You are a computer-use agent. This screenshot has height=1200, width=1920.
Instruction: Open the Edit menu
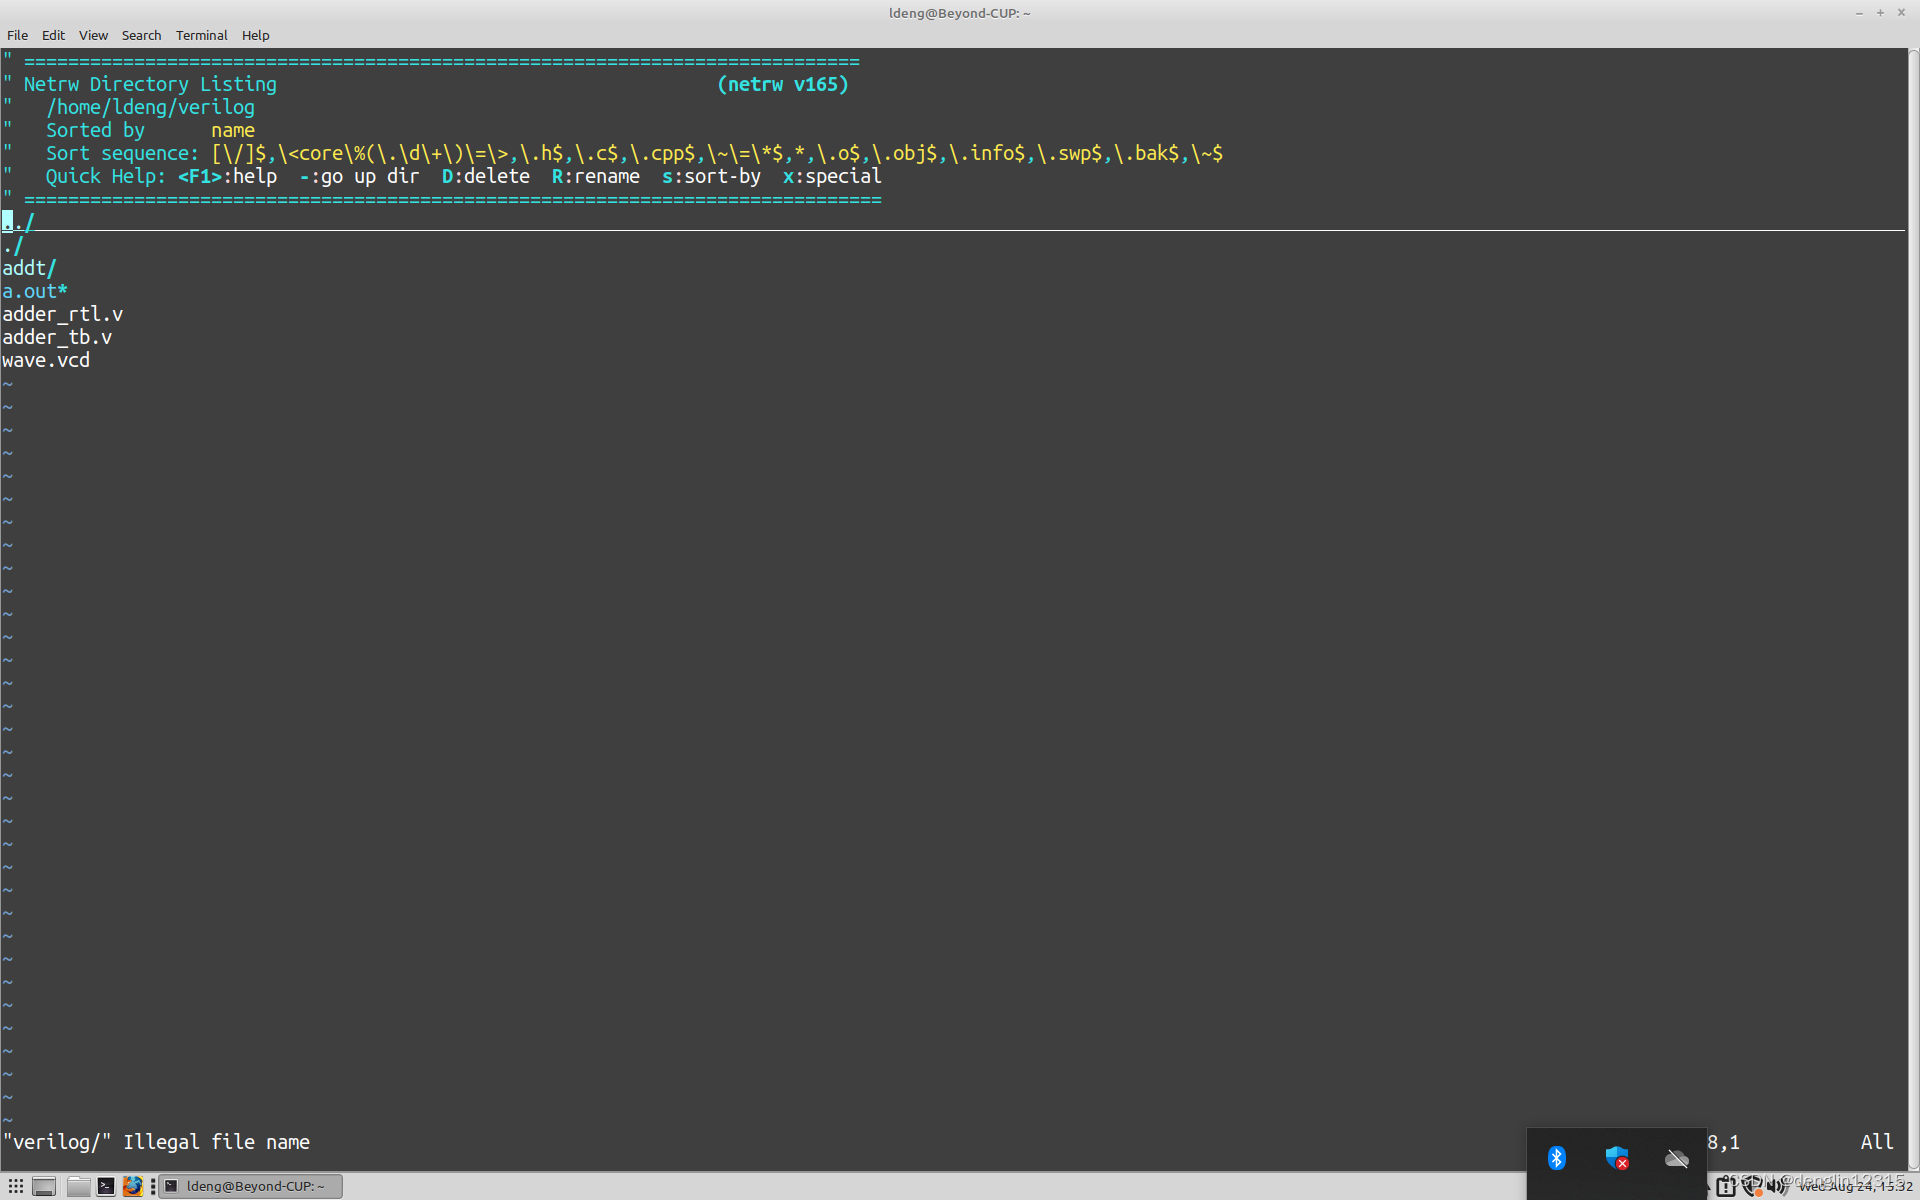[53, 35]
